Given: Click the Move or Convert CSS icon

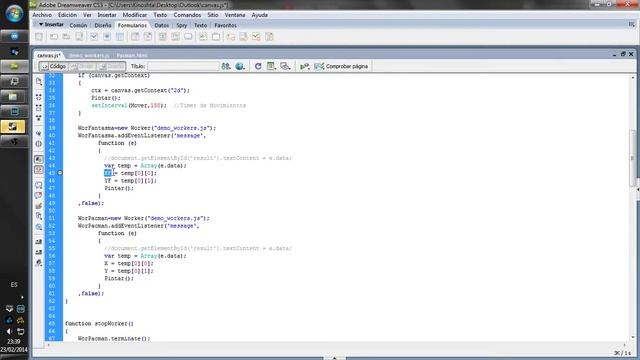Looking at the screenshot, I should pyautogui.click(x=39, y=227).
